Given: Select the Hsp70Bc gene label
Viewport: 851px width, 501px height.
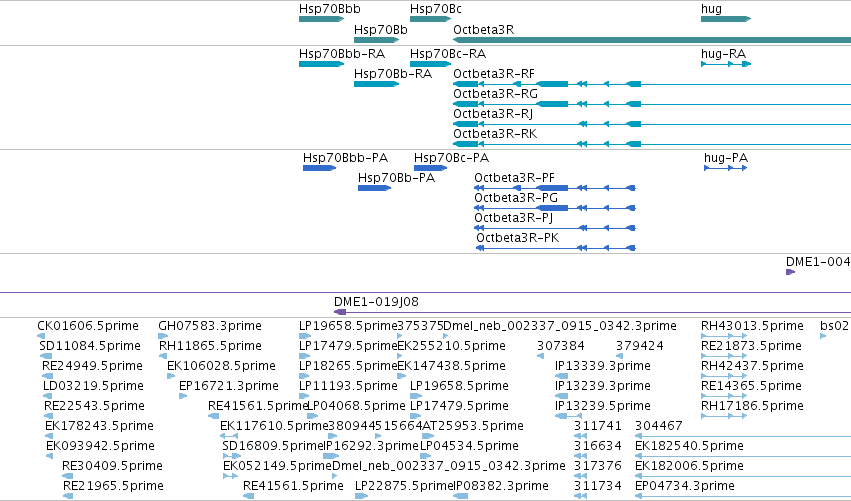Looking at the screenshot, I should (436, 9).
